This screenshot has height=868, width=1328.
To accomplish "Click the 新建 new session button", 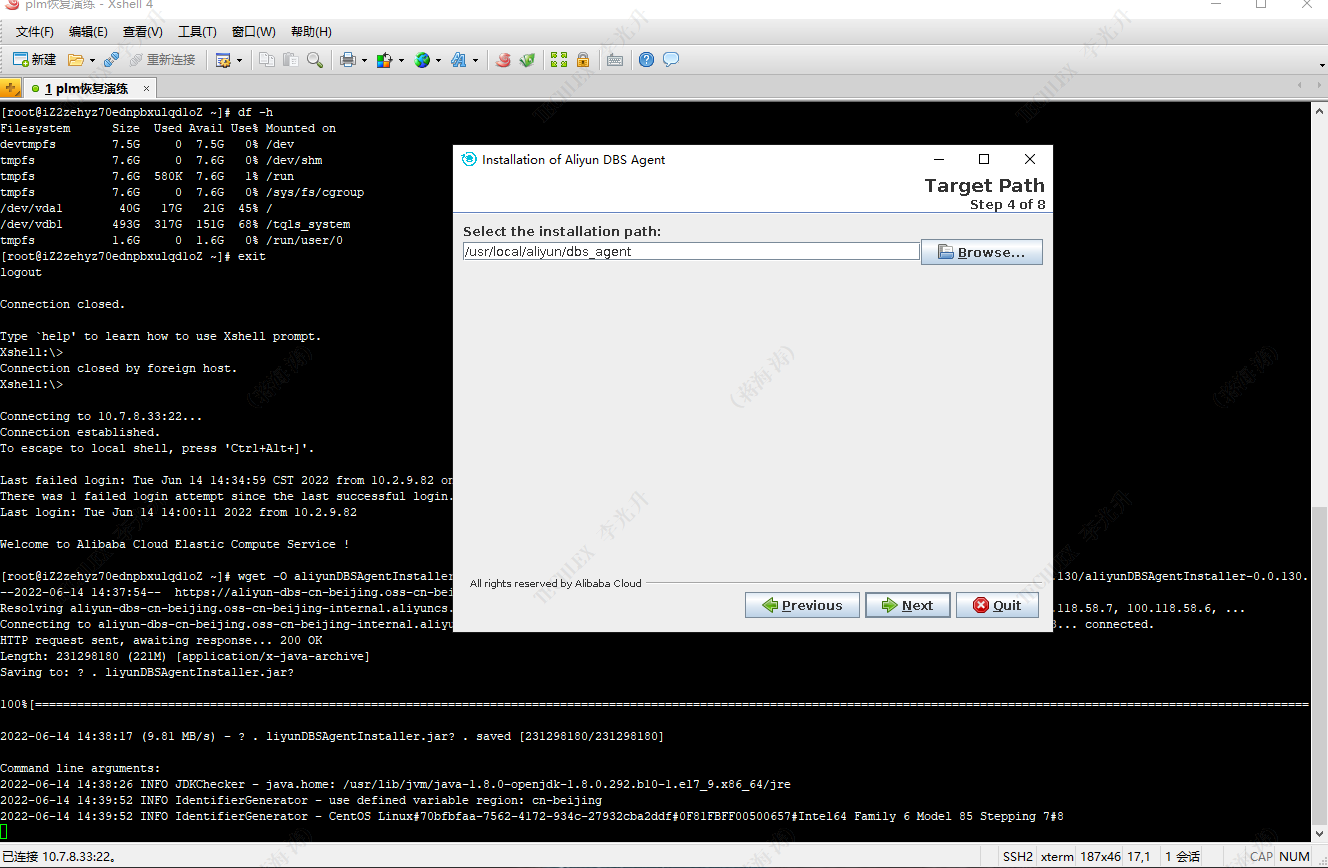I will point(35,60).
